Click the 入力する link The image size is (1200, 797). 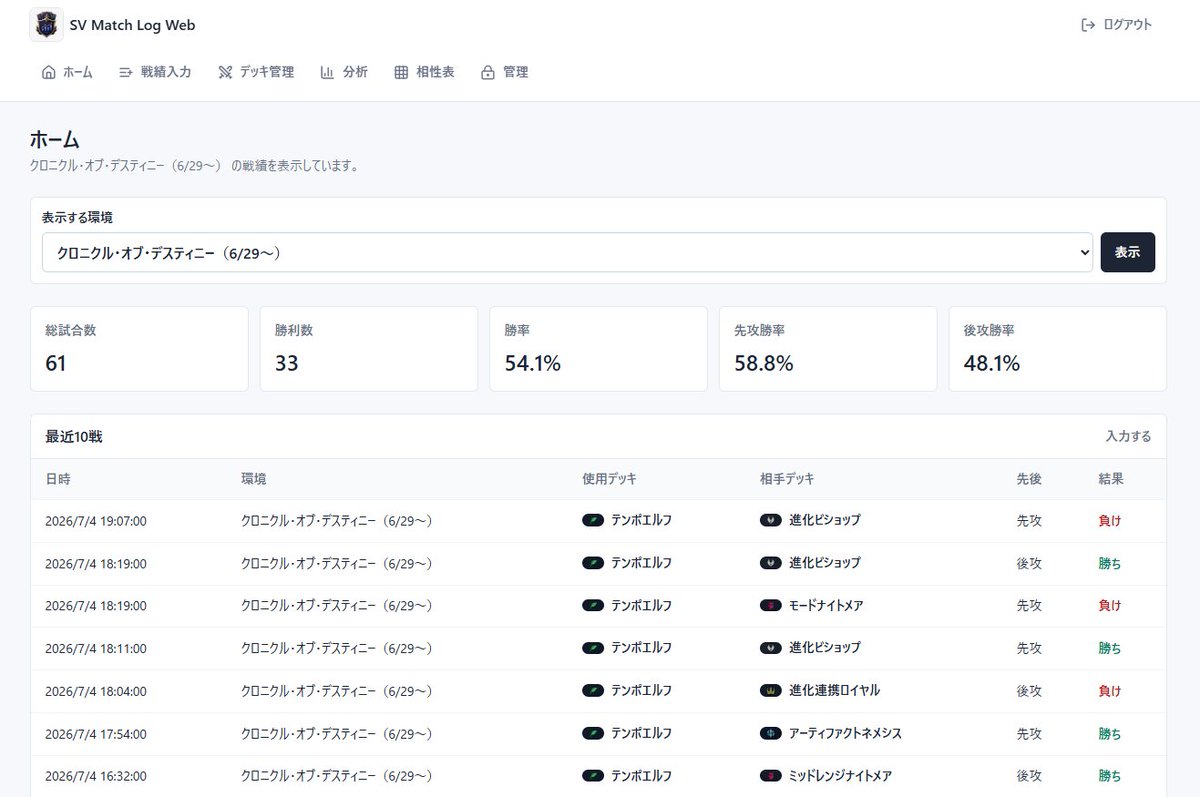1128,437
